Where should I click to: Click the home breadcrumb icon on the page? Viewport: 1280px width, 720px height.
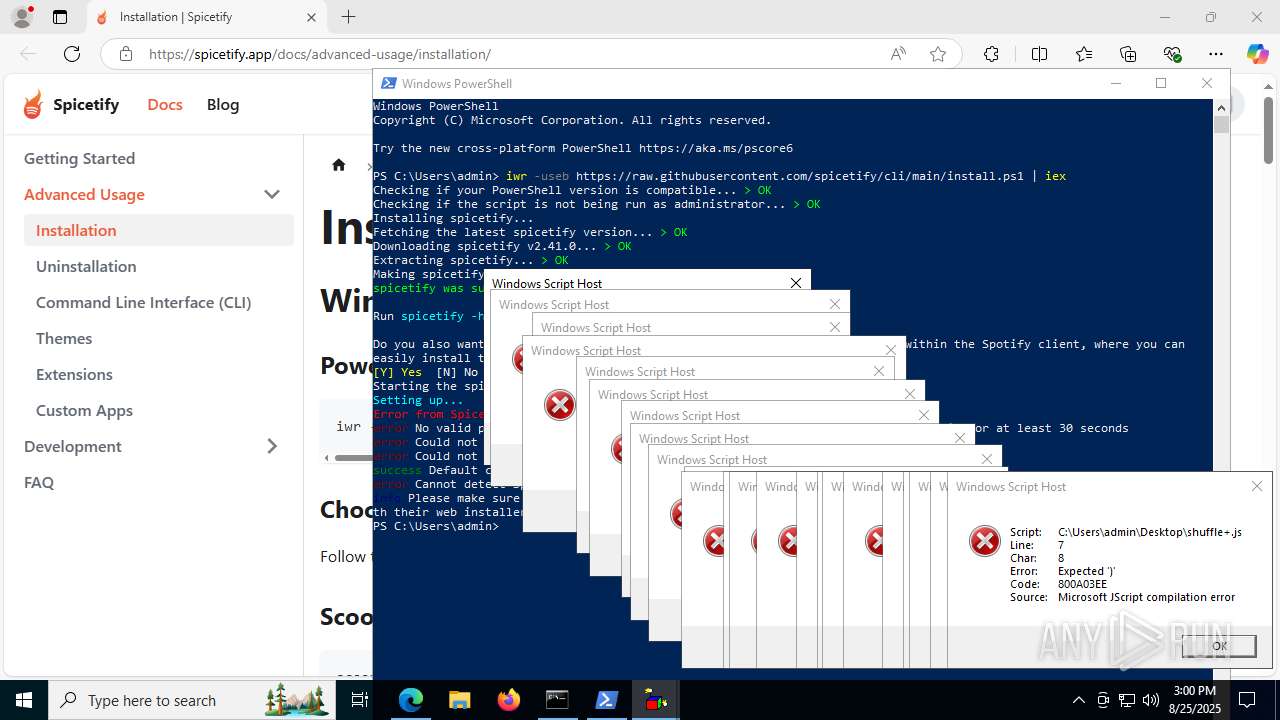coord(339,165)
